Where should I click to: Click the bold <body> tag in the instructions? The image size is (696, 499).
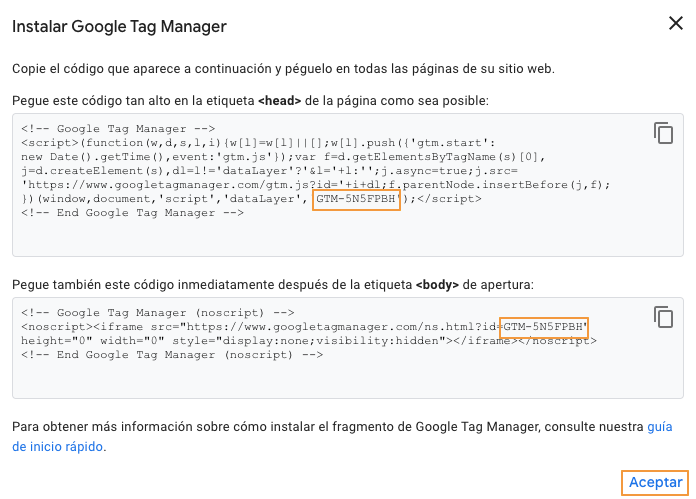[x=434, y=285]
